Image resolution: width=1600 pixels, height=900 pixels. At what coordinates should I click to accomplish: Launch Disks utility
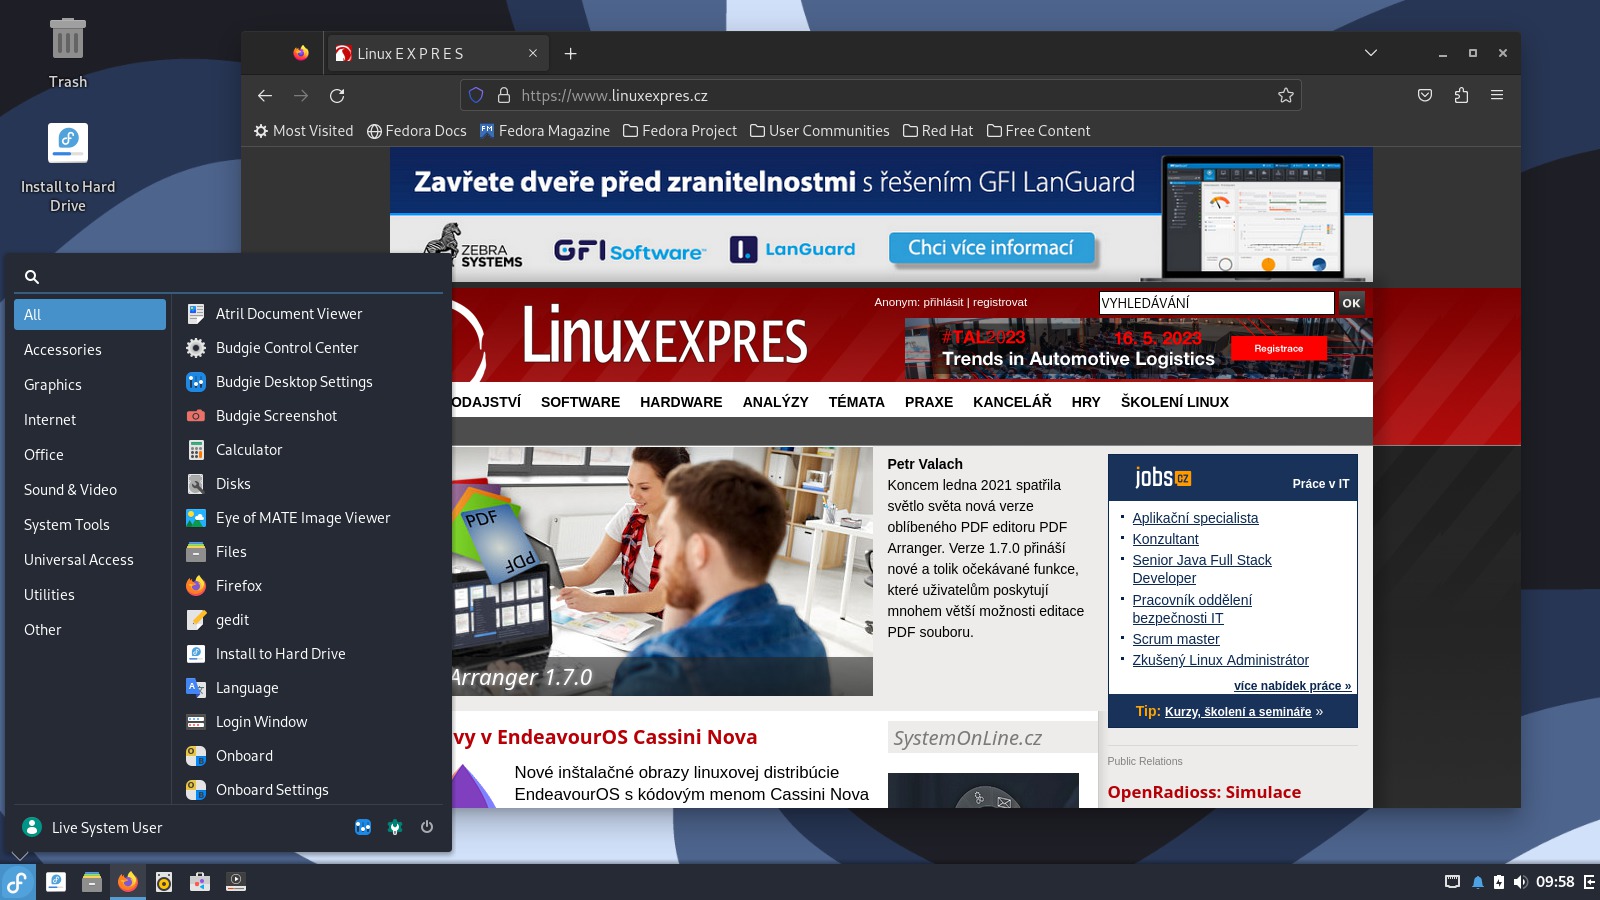point(308,484)
